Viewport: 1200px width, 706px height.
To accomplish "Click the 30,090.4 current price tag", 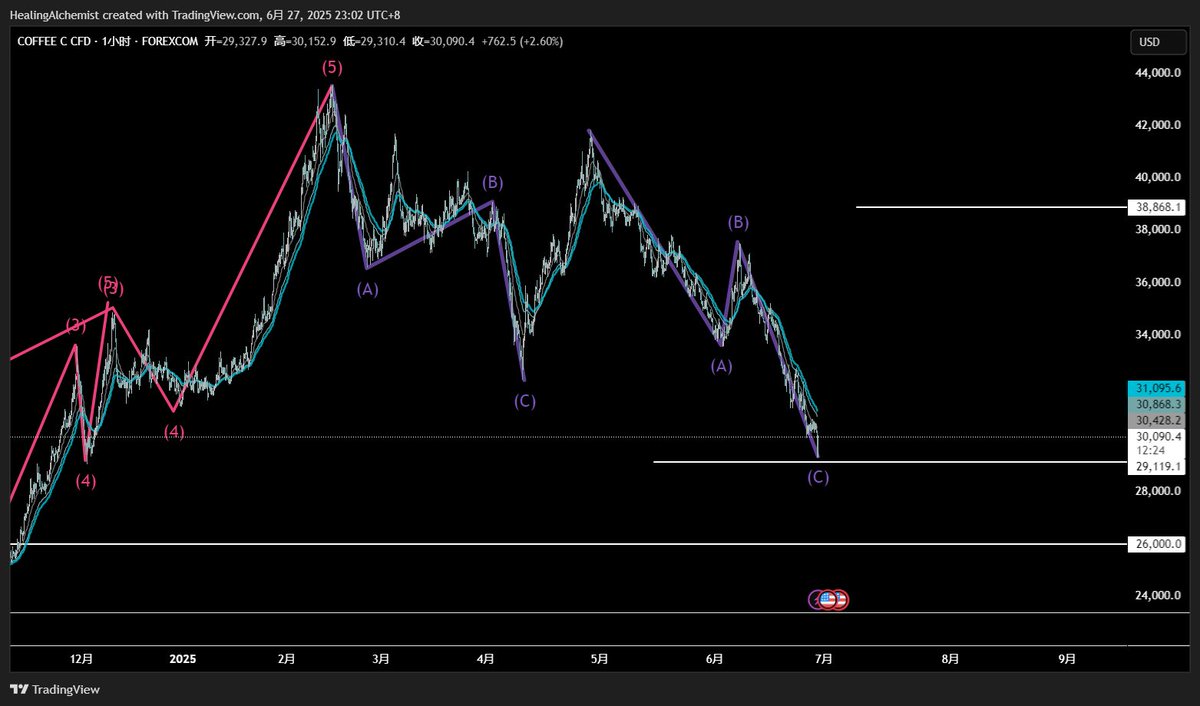I will point(1159,436).
